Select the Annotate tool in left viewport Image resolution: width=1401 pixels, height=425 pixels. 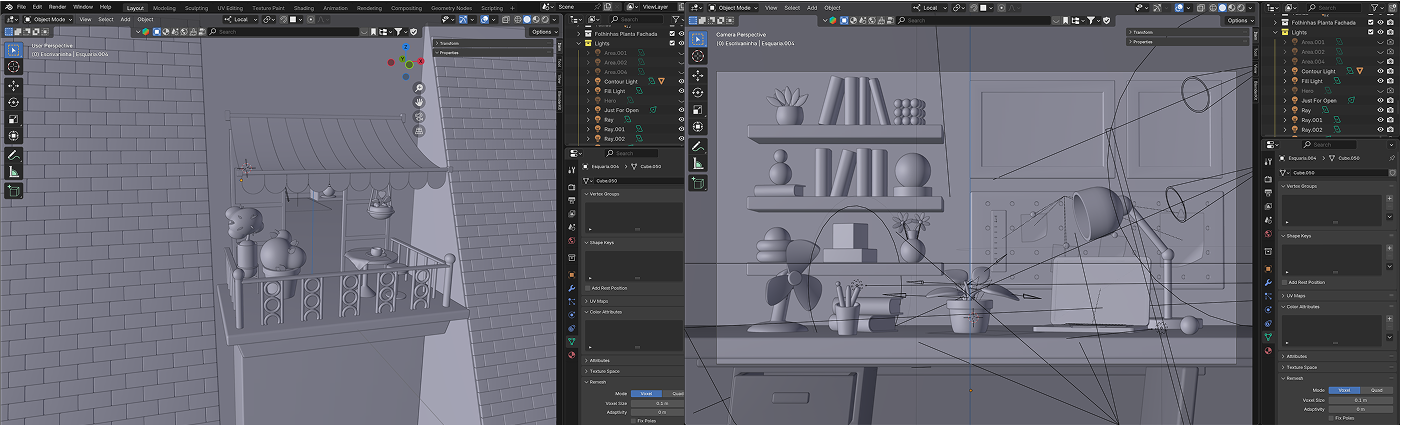(14, 156)
